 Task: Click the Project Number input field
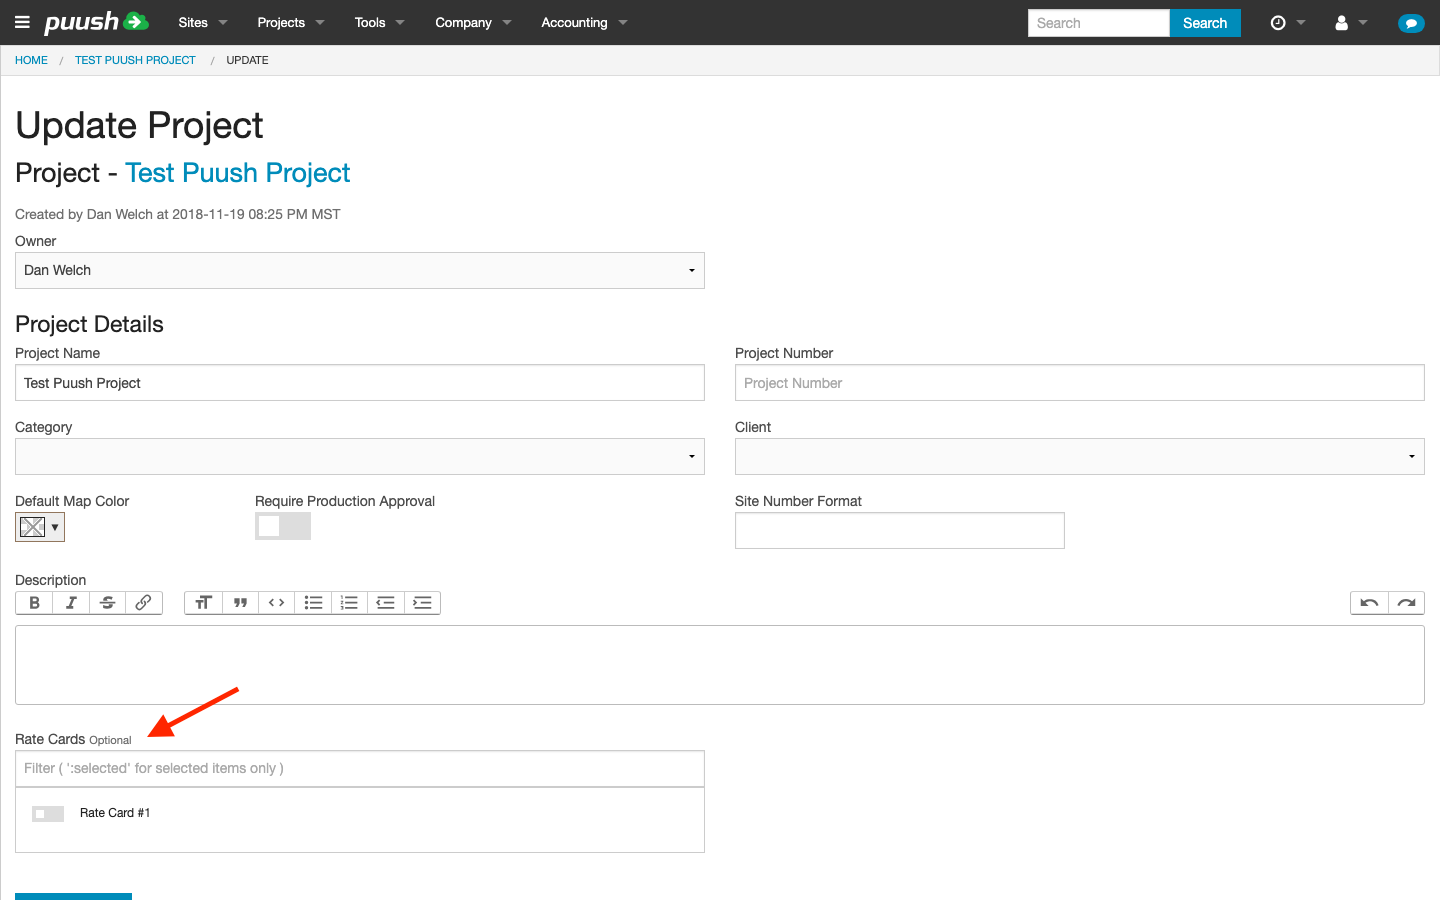[1079, 382]
